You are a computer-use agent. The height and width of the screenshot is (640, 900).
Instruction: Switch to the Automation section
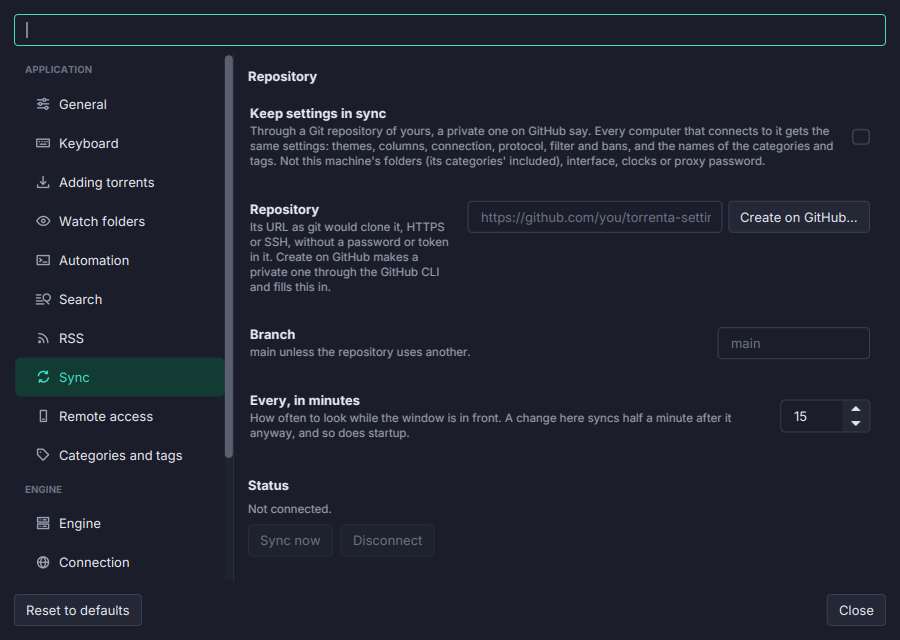(x=119, y=260)
